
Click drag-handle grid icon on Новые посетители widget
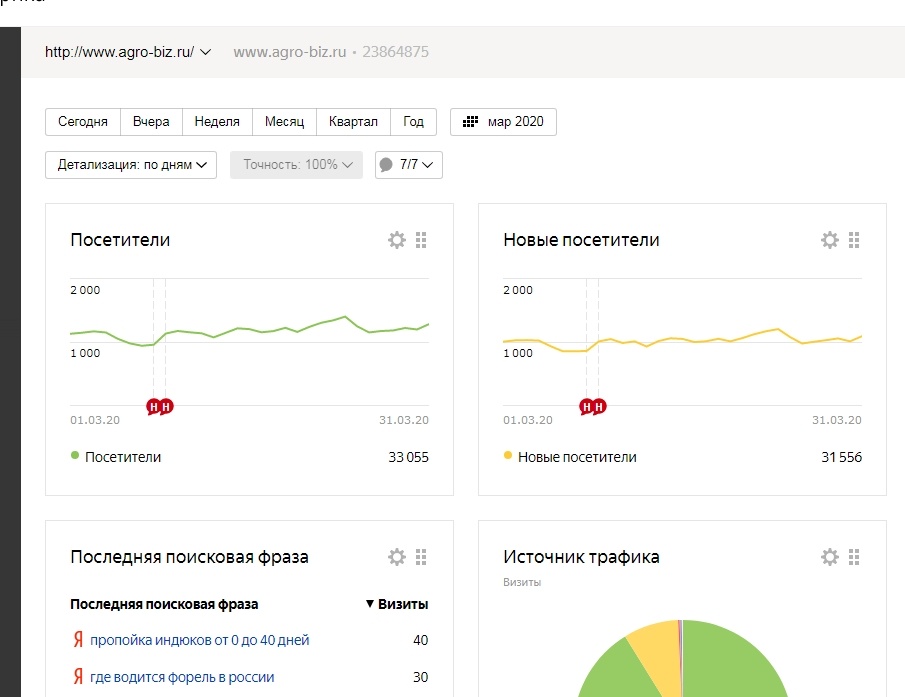pos(854,240)
